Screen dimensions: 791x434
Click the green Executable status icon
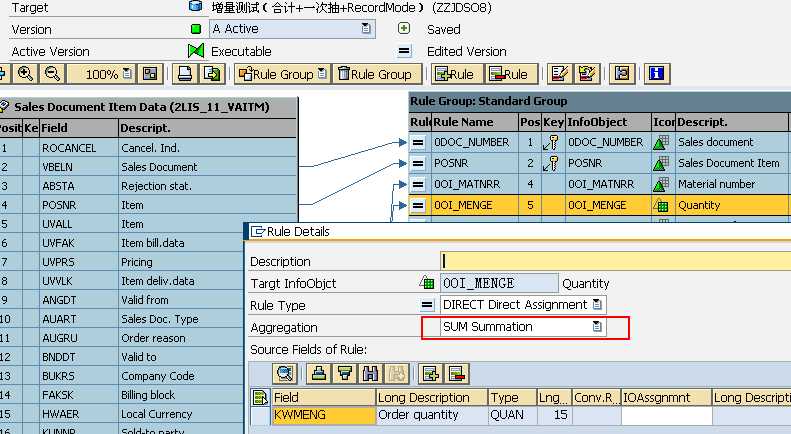click(x=196, y=51)
